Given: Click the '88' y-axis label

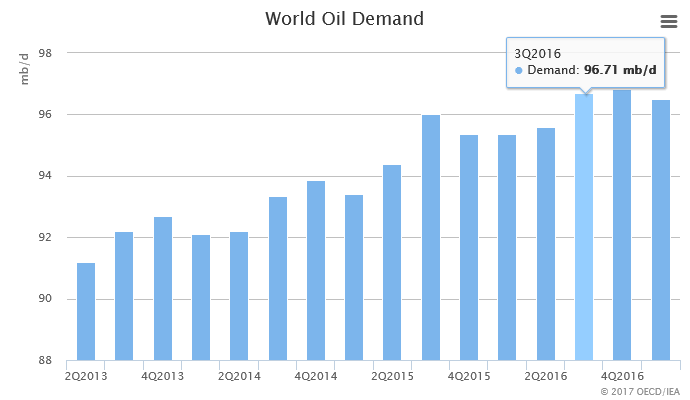Looking at the screenshot, I should point(45,360).
